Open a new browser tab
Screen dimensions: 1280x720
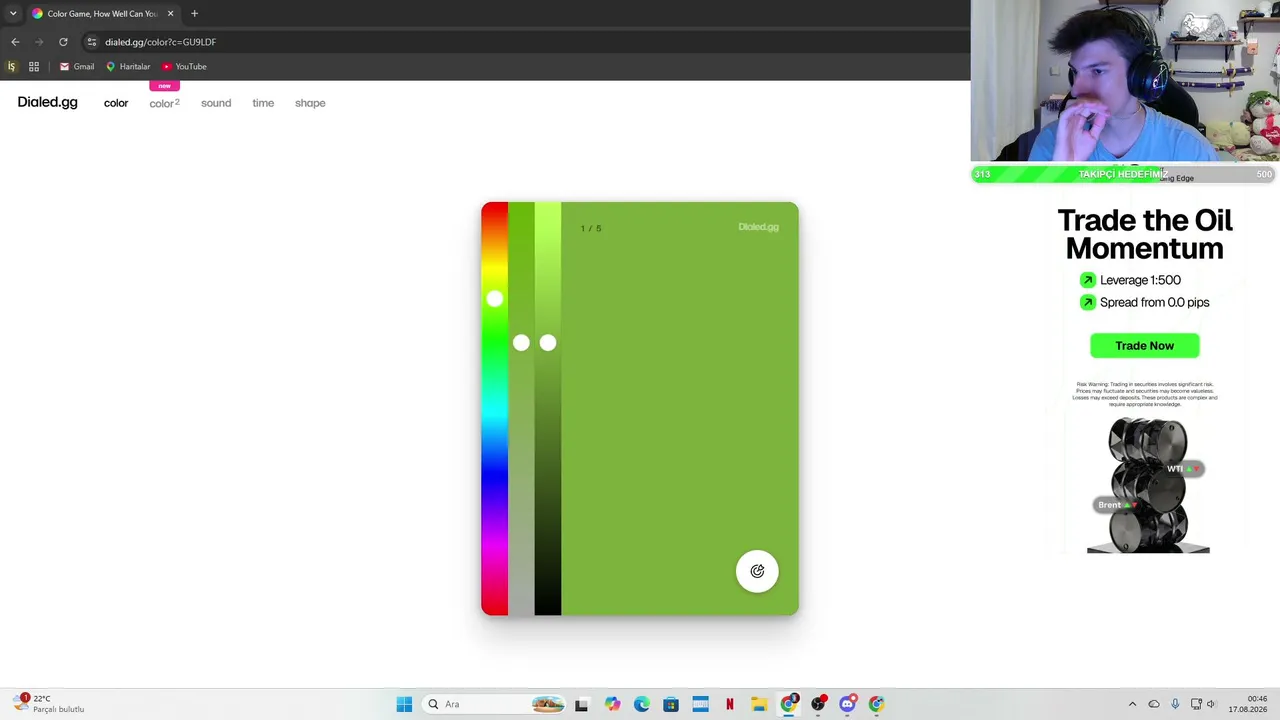tap(194, 14)
